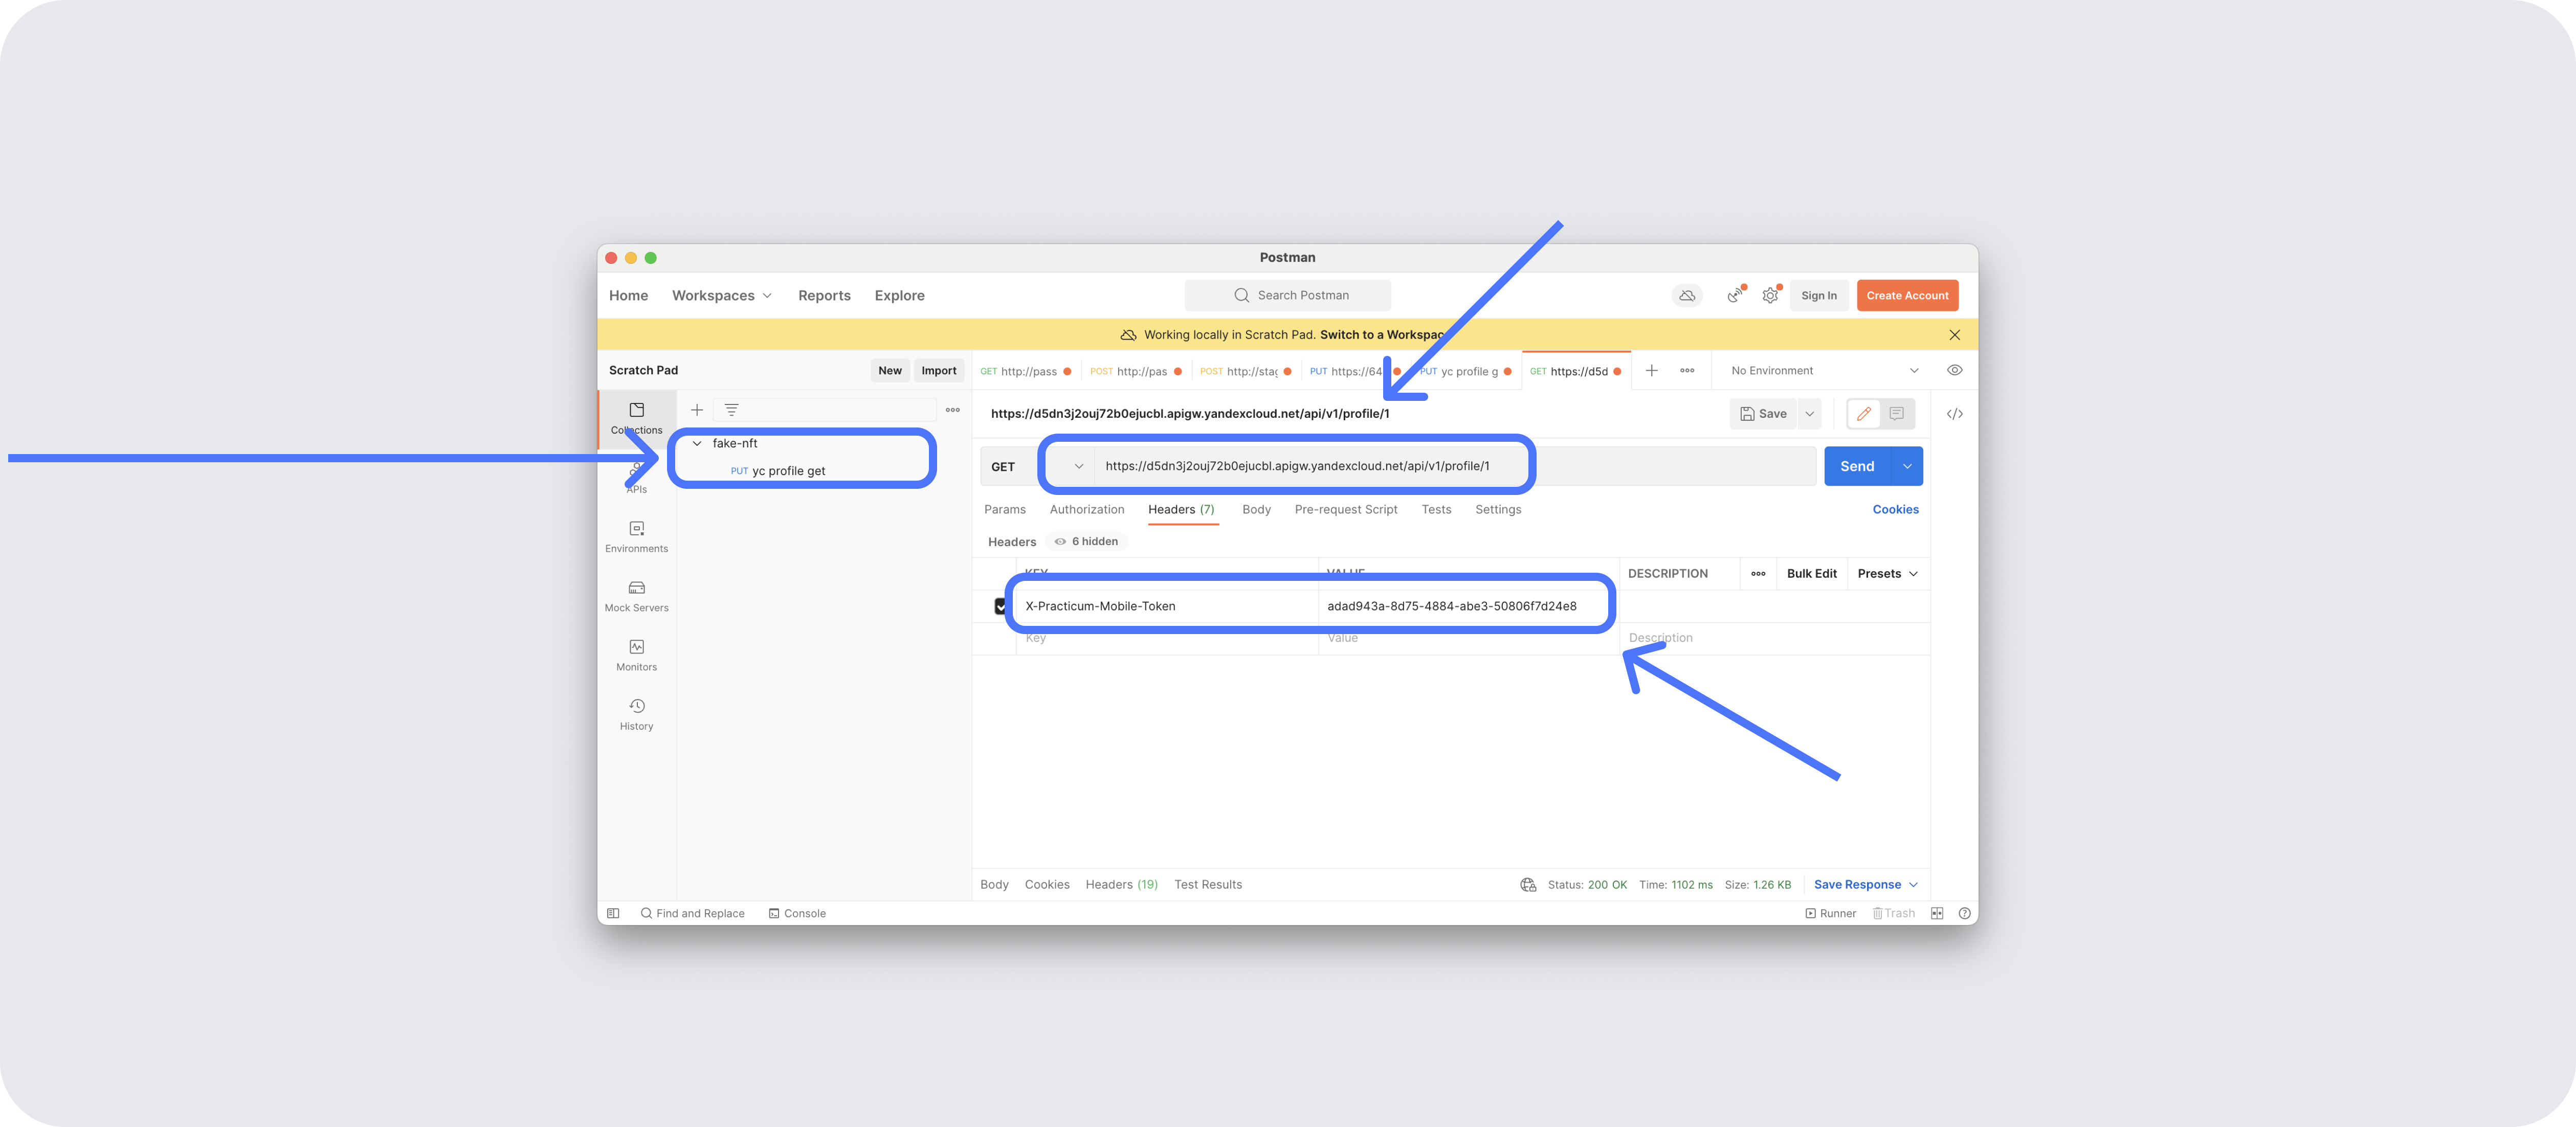Click the edit pencil icon

[1864, 414]
